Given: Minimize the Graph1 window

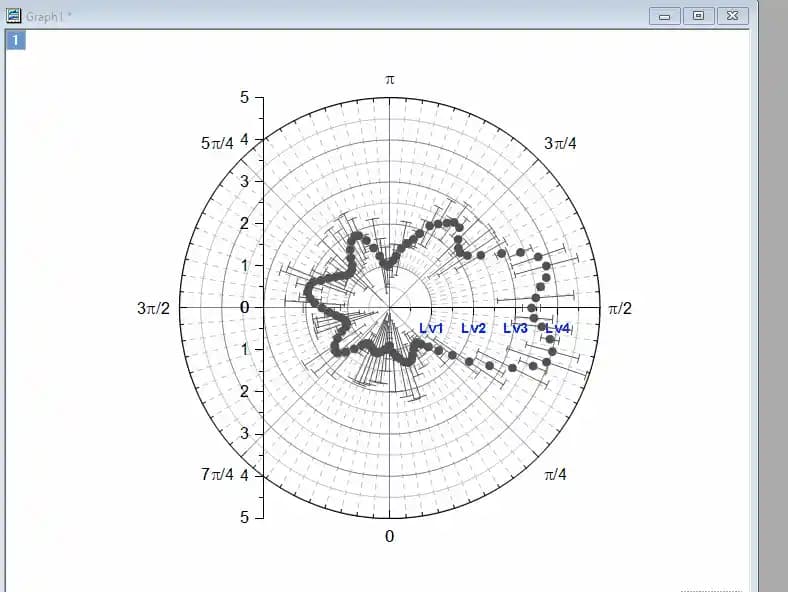Looking at the screenshot, I should 665,16.
